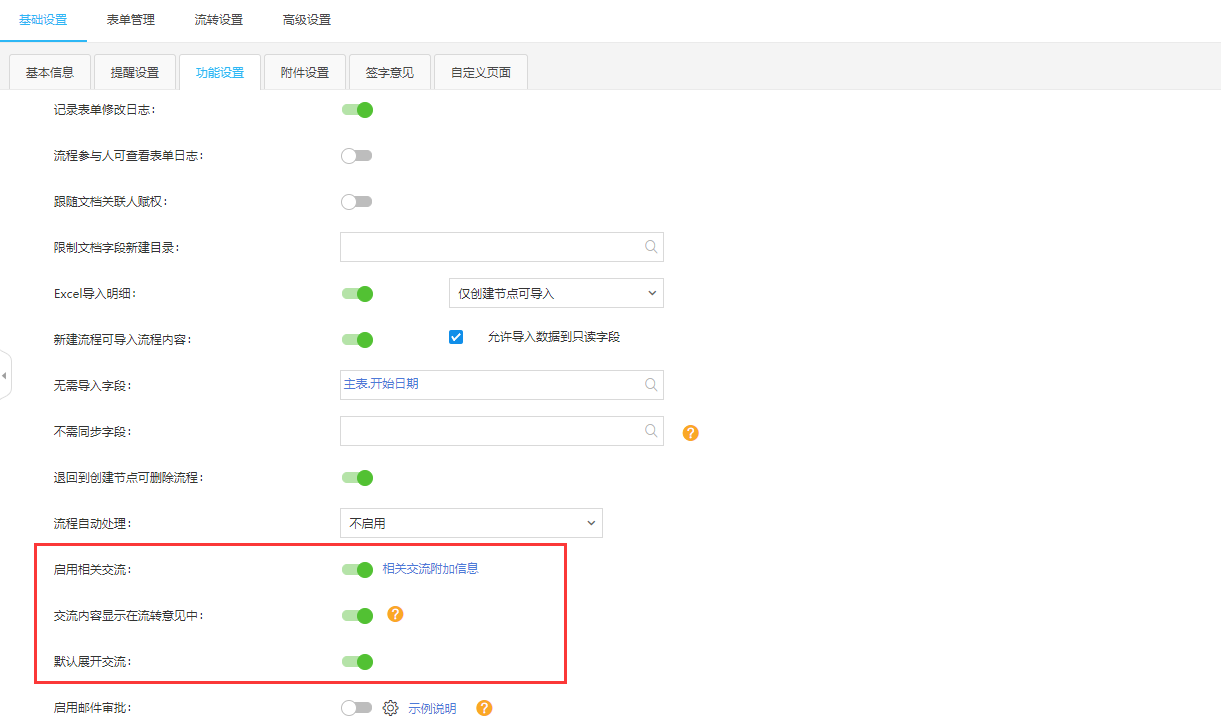Click help icon beside 交流内容显示在流转意见中
Viewport: 1221px width, 723px height.
pos(395,614)
